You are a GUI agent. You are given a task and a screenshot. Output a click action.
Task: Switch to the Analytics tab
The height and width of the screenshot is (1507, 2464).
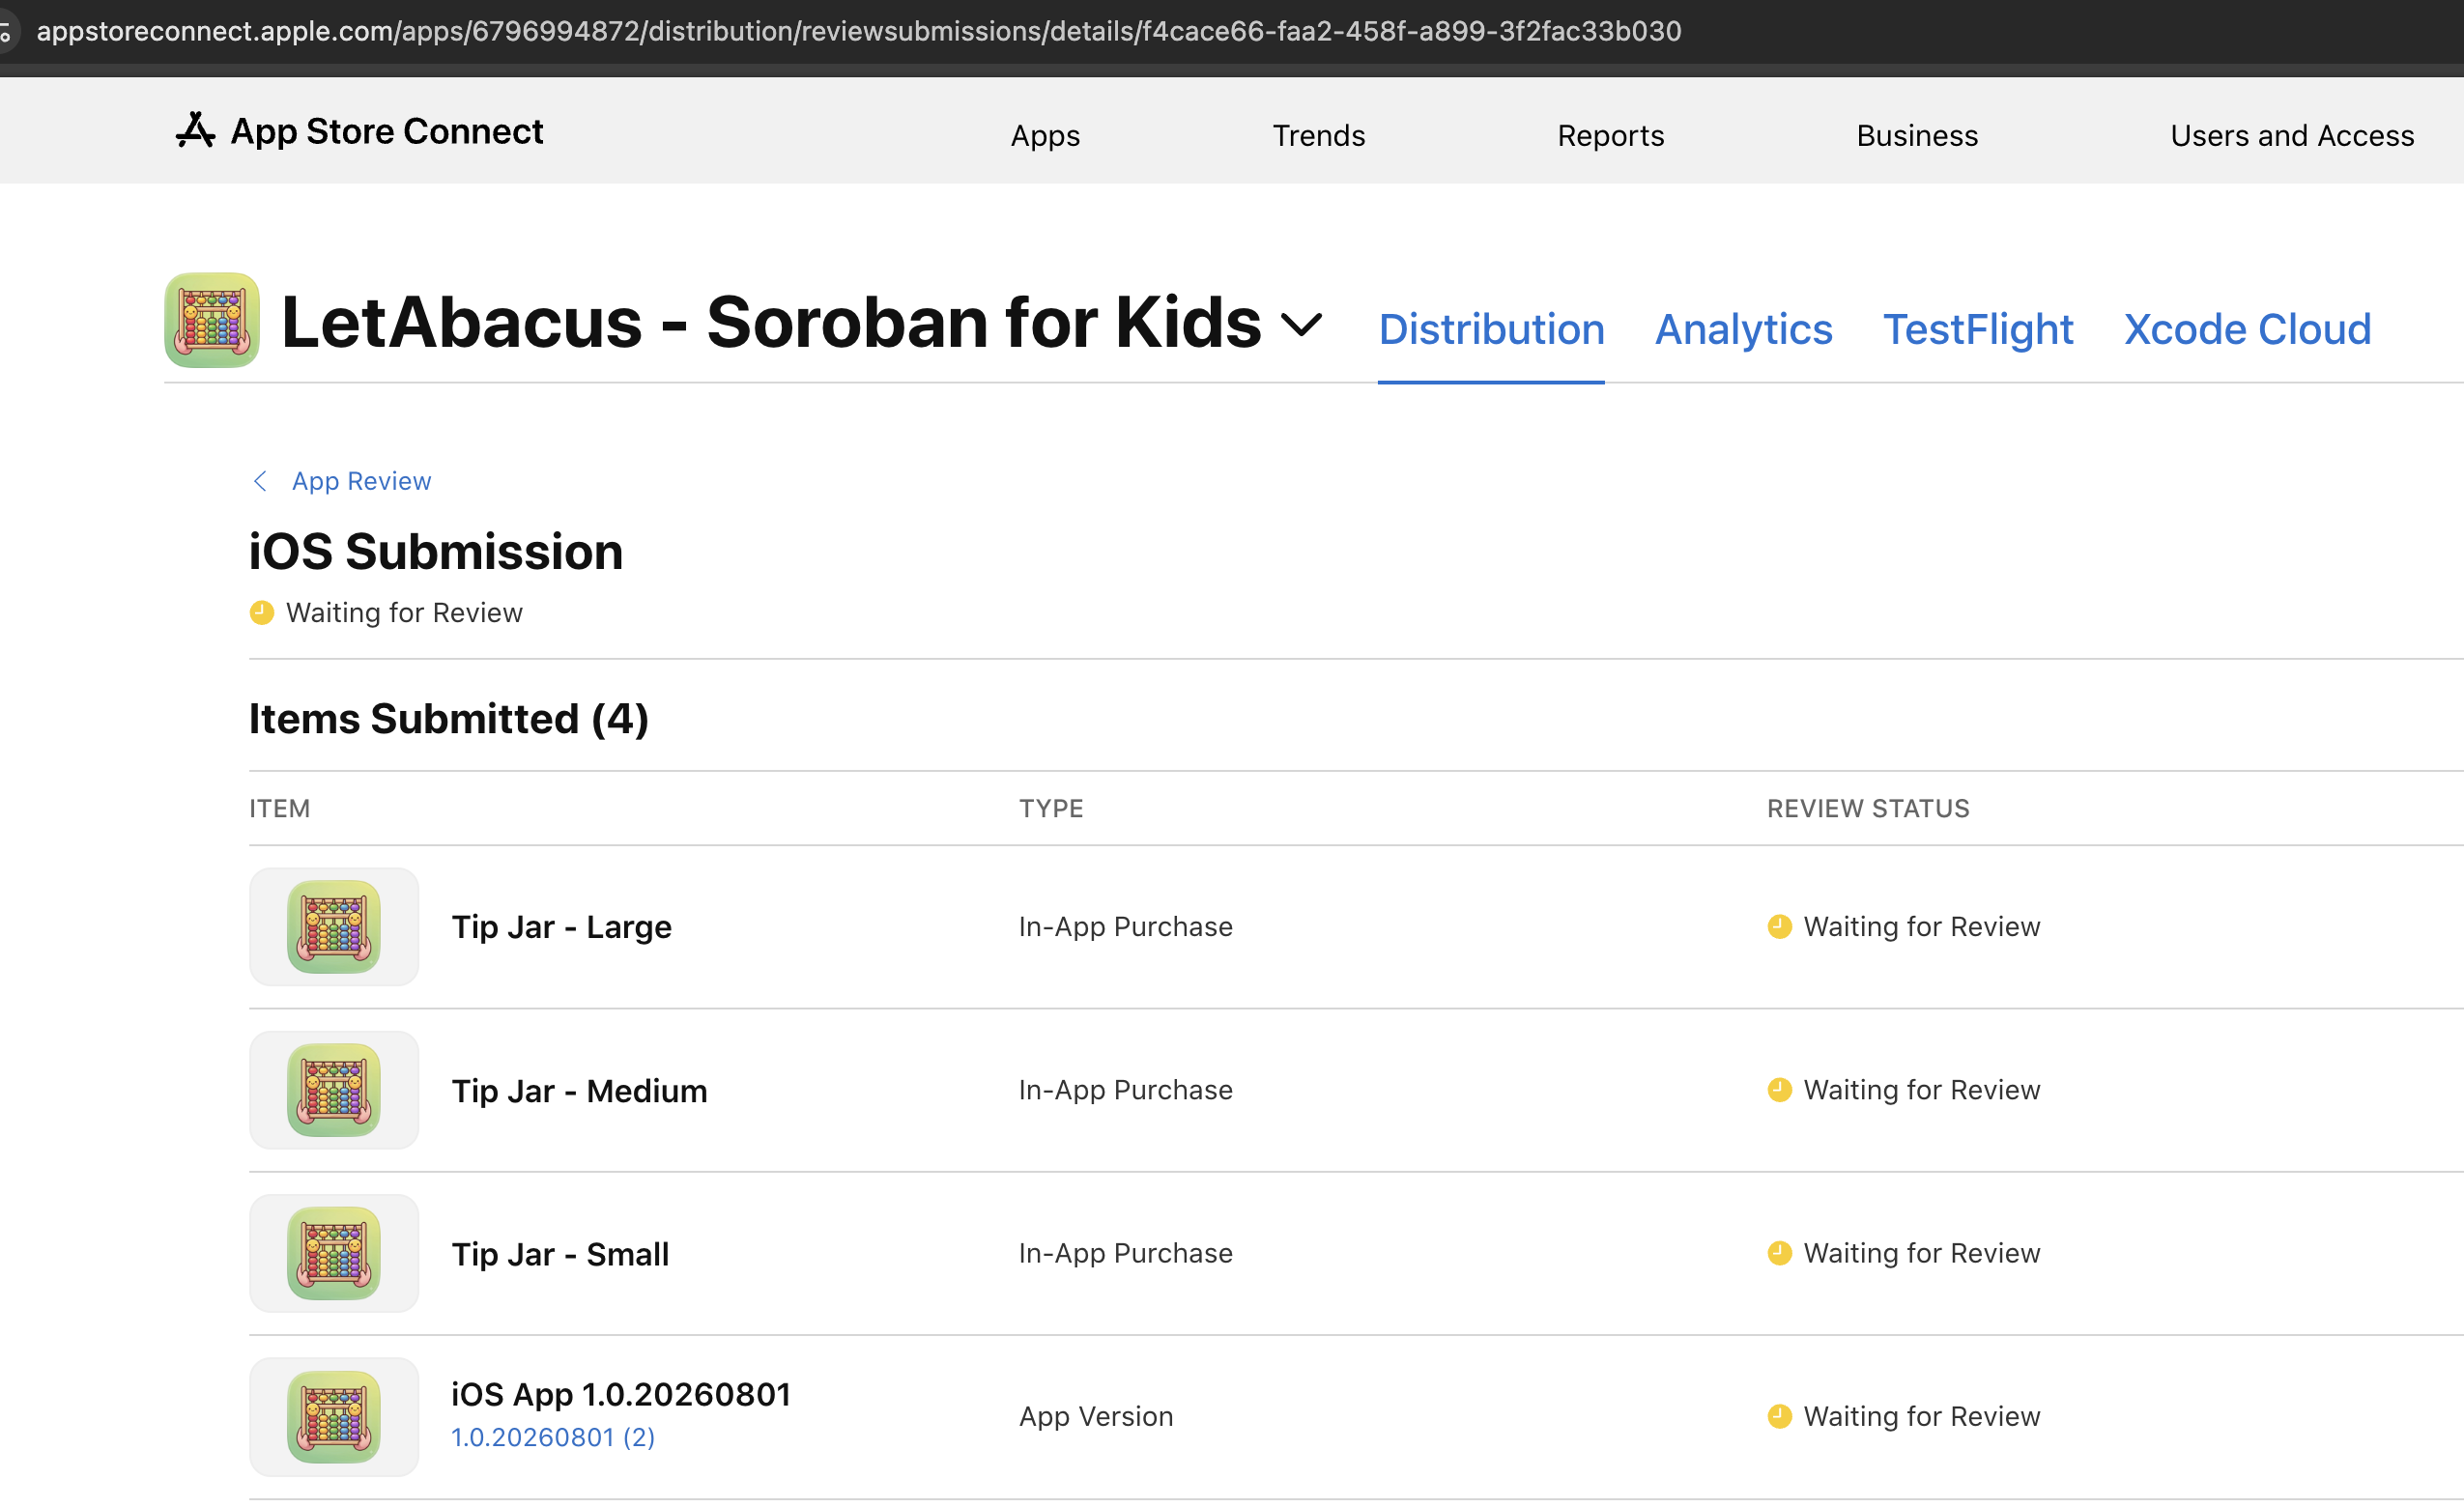pyautogui.click(x=1743, y=329)
